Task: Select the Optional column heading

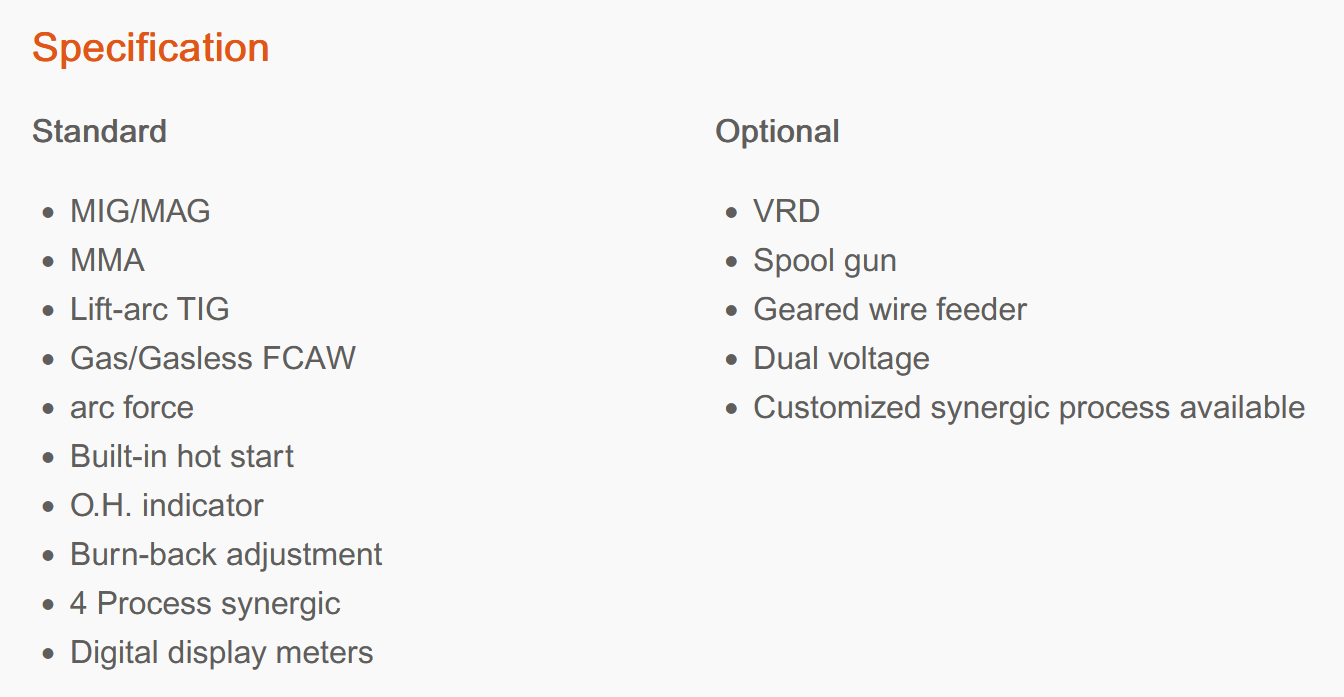Action: (x=777, y=132)
